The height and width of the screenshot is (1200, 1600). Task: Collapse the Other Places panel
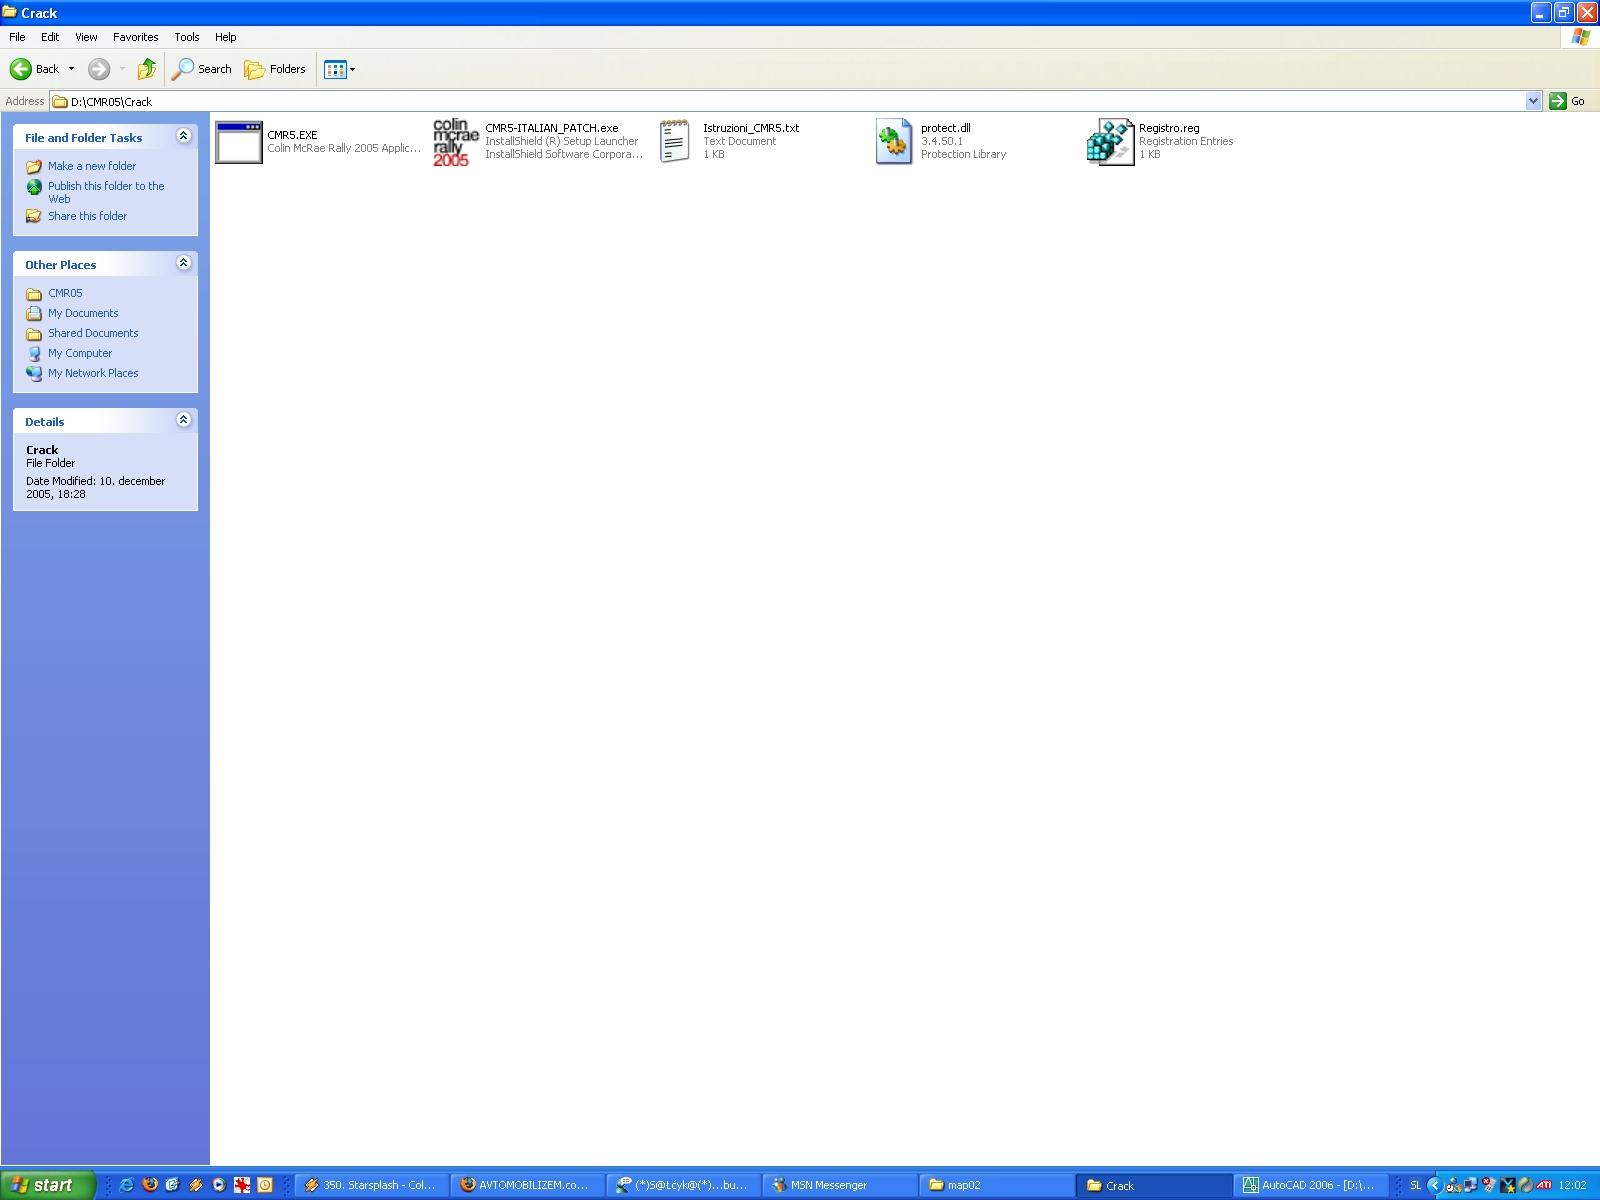coord(183,263)
